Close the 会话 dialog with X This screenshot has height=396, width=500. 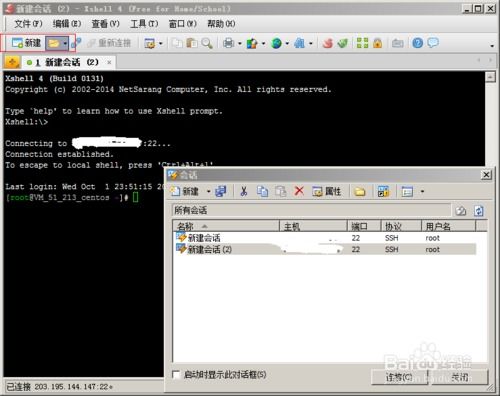pos(486,175)
